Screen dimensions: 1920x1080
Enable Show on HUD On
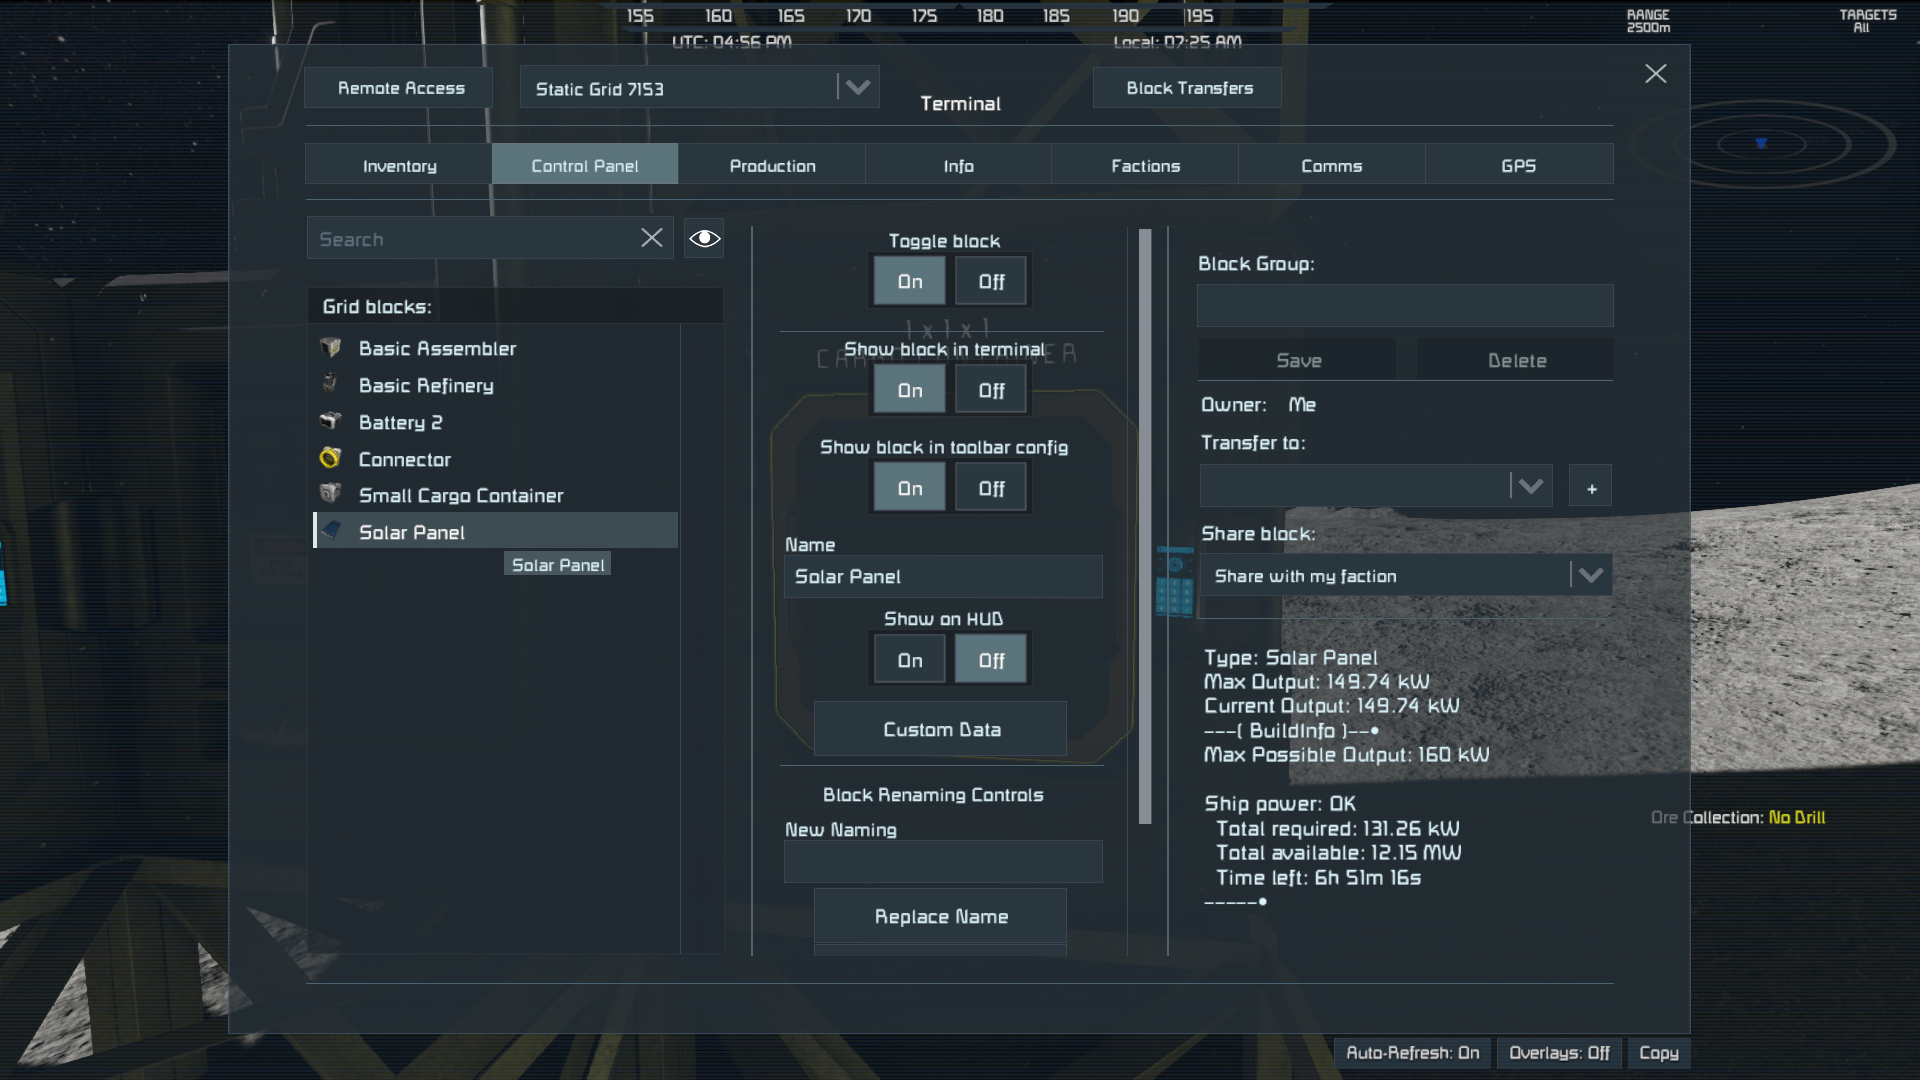coord(909,660)
